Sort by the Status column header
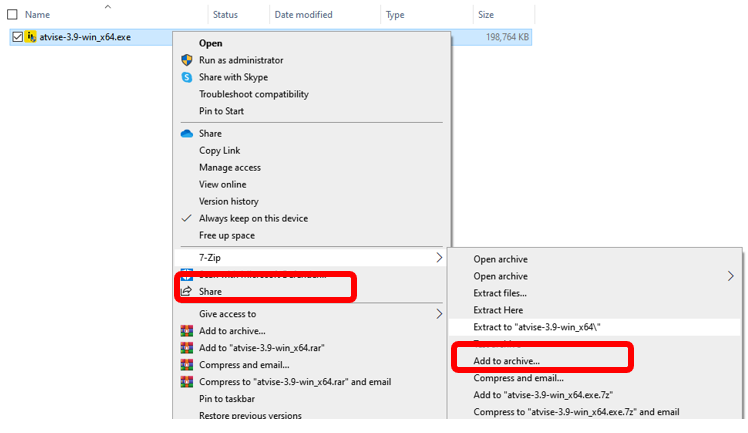 pyautogui.click(x=225, y=15)
